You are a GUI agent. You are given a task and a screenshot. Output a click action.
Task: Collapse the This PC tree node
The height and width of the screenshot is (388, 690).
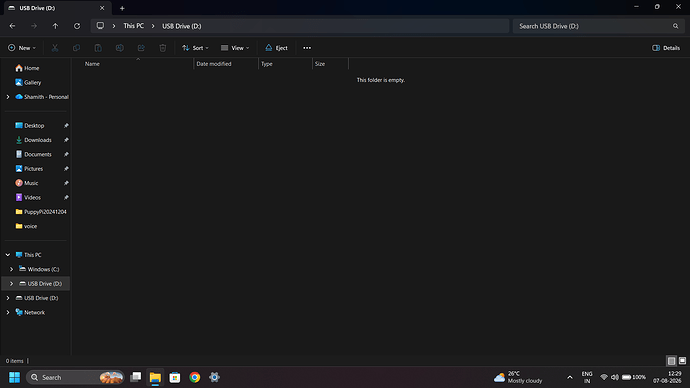7,255
